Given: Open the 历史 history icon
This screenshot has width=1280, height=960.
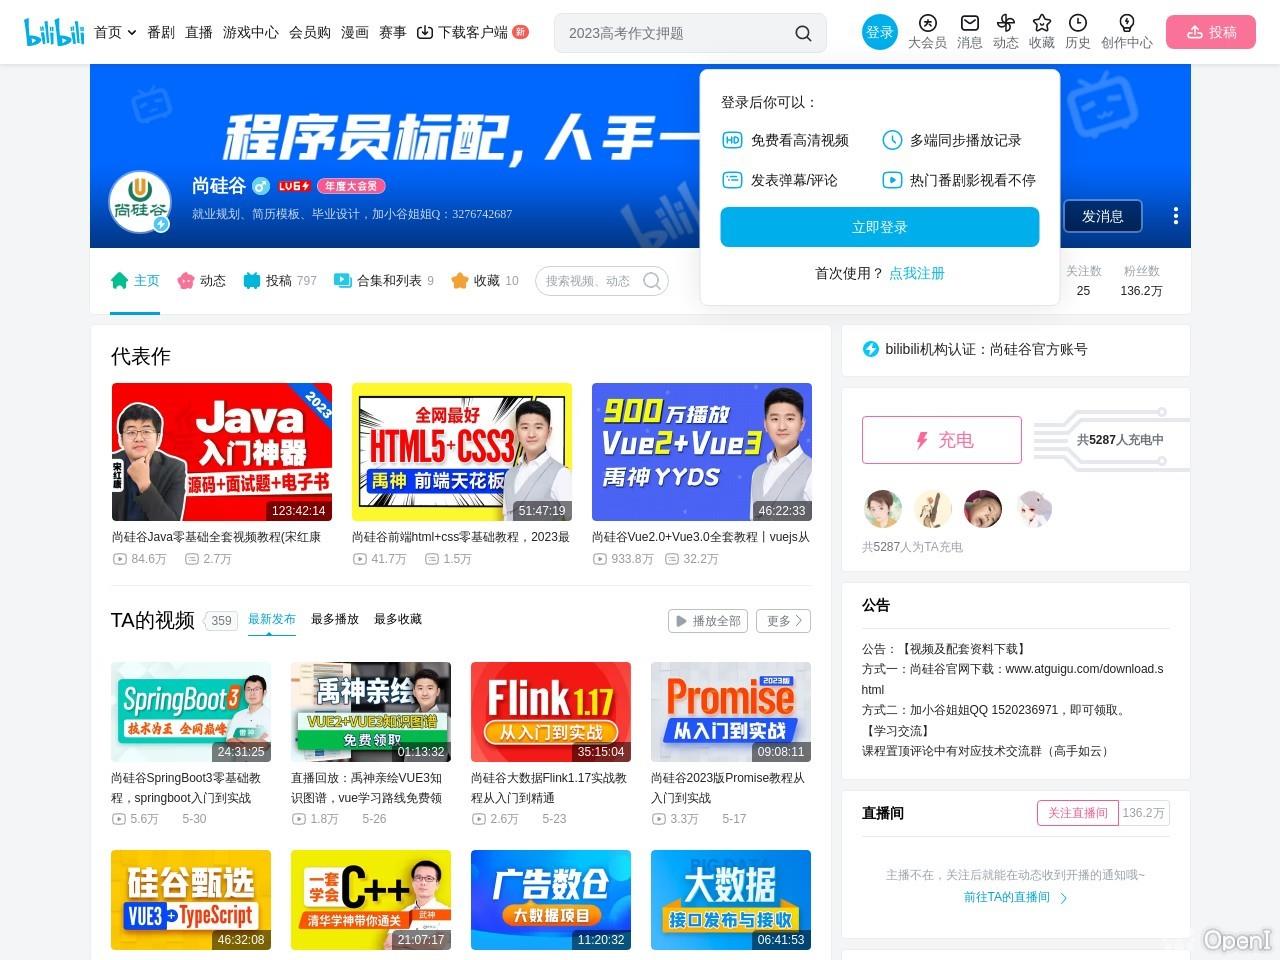Looking at the screenshot, I should click(1077, 22).
